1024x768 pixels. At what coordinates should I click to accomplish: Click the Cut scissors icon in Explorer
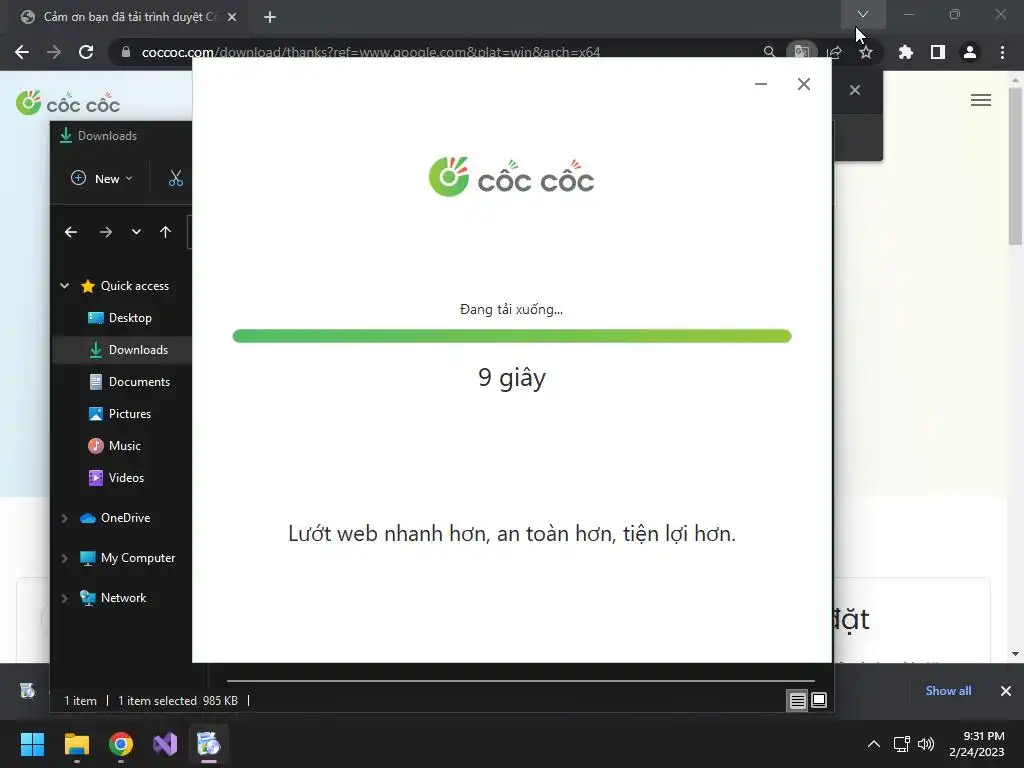176,178
